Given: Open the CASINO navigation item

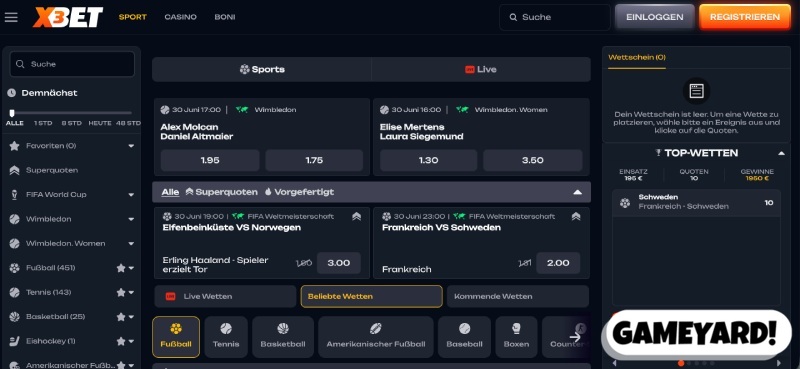Looking at the screenshot, I should click(x=180, y=17).
